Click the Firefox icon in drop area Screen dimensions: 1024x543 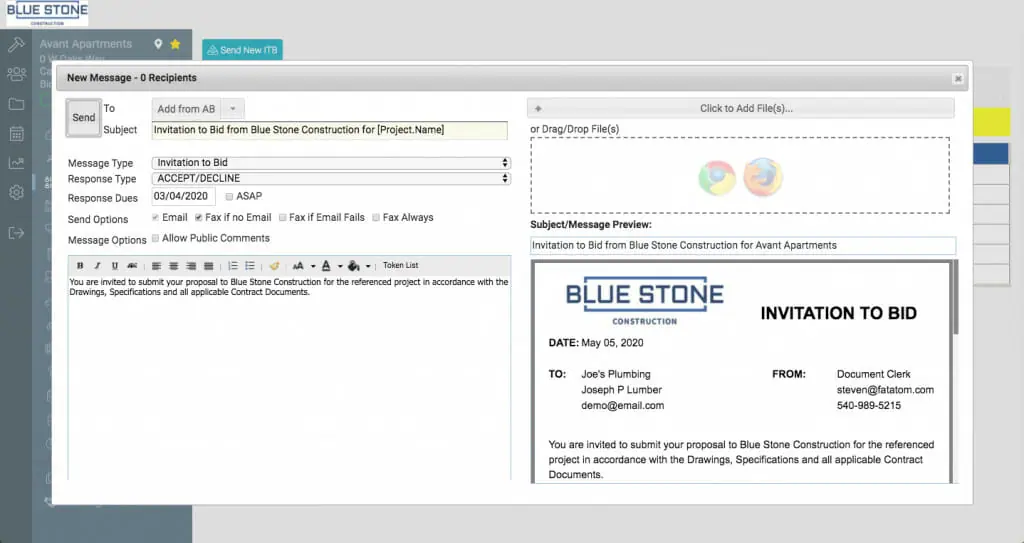pyautogui.click(x=763, y=177)
